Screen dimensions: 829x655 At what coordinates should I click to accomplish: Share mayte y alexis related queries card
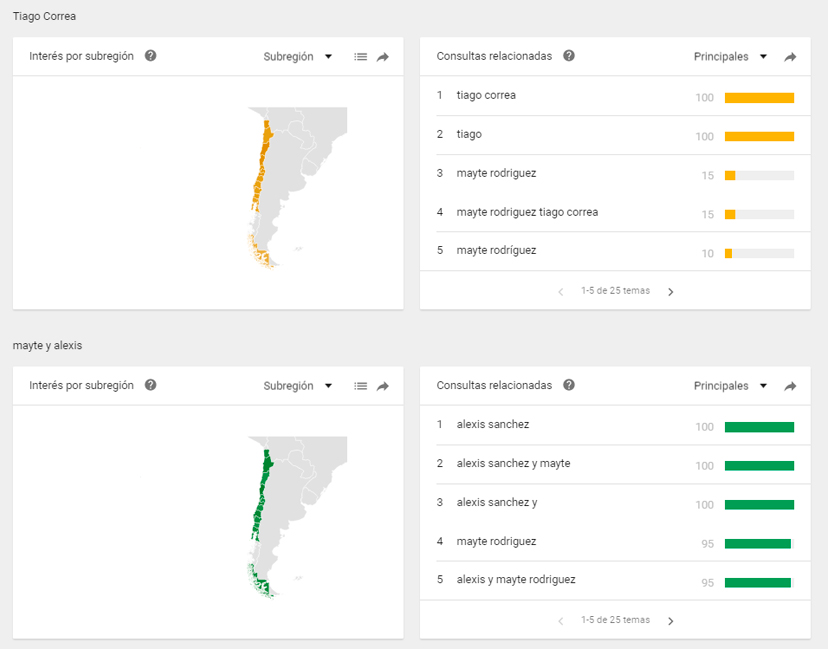[x=790, y=386]
